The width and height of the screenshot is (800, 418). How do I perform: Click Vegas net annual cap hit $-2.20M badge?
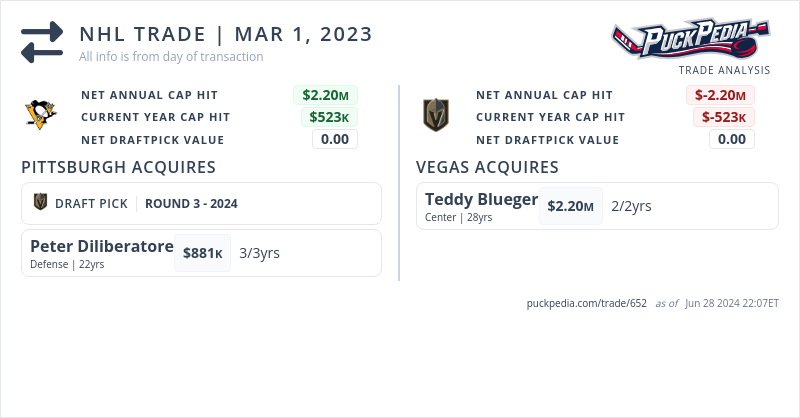coord(720,95)
